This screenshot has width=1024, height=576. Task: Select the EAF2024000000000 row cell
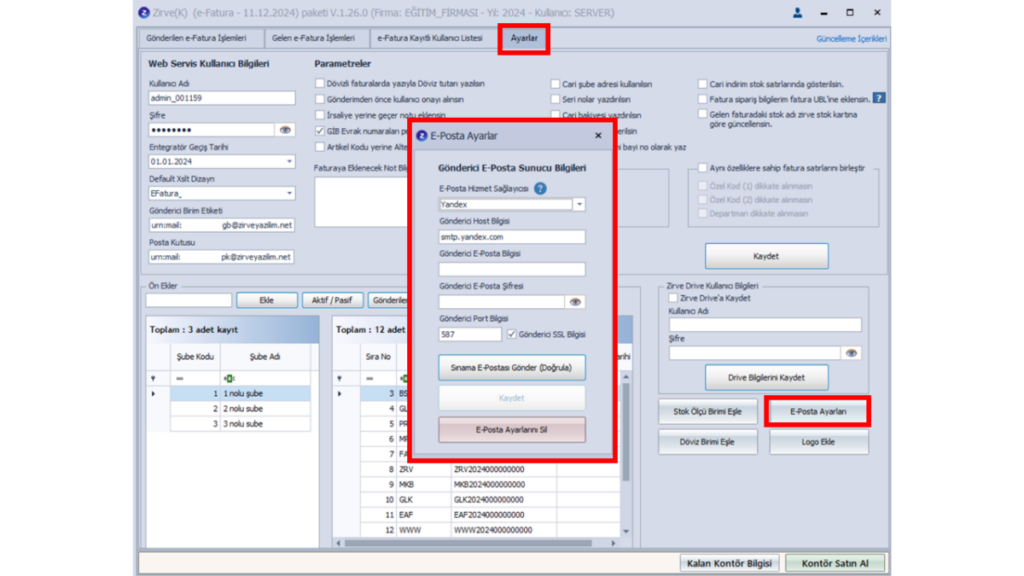[x=504, y=515]
